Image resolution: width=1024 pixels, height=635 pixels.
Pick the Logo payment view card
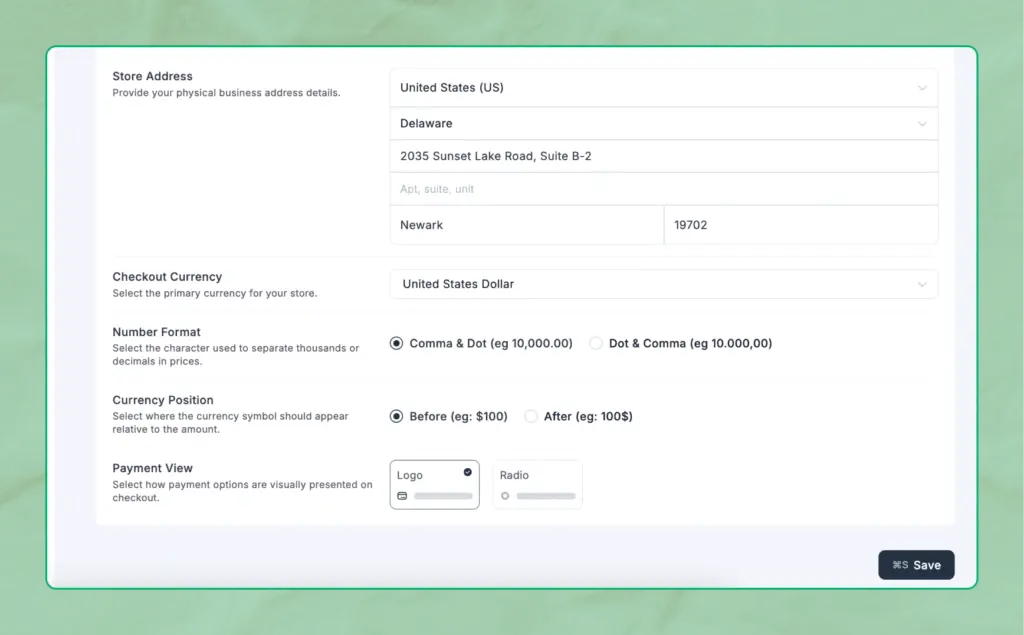[x=434, y=484]
